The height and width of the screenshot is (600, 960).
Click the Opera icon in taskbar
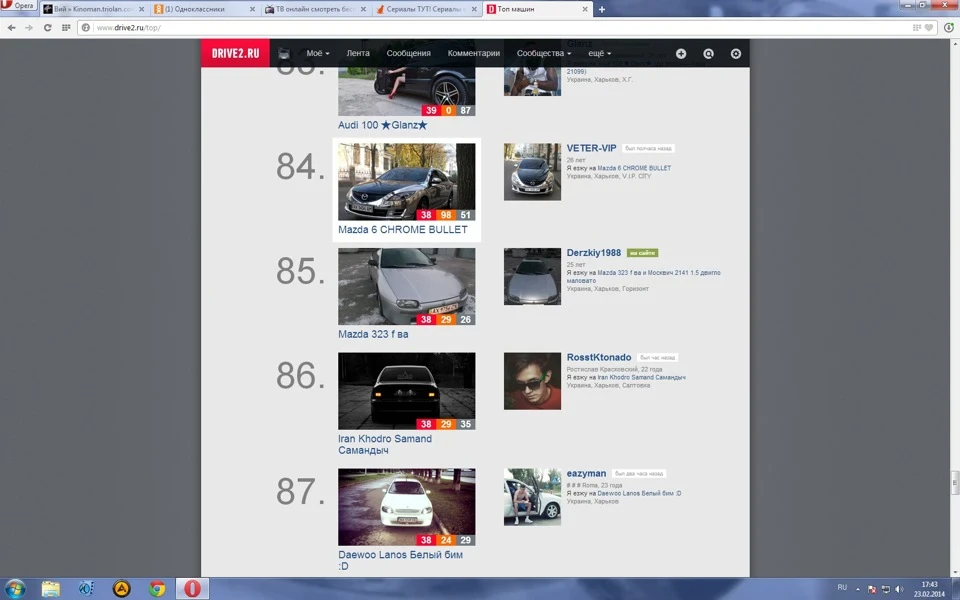(x=192, y=588)
